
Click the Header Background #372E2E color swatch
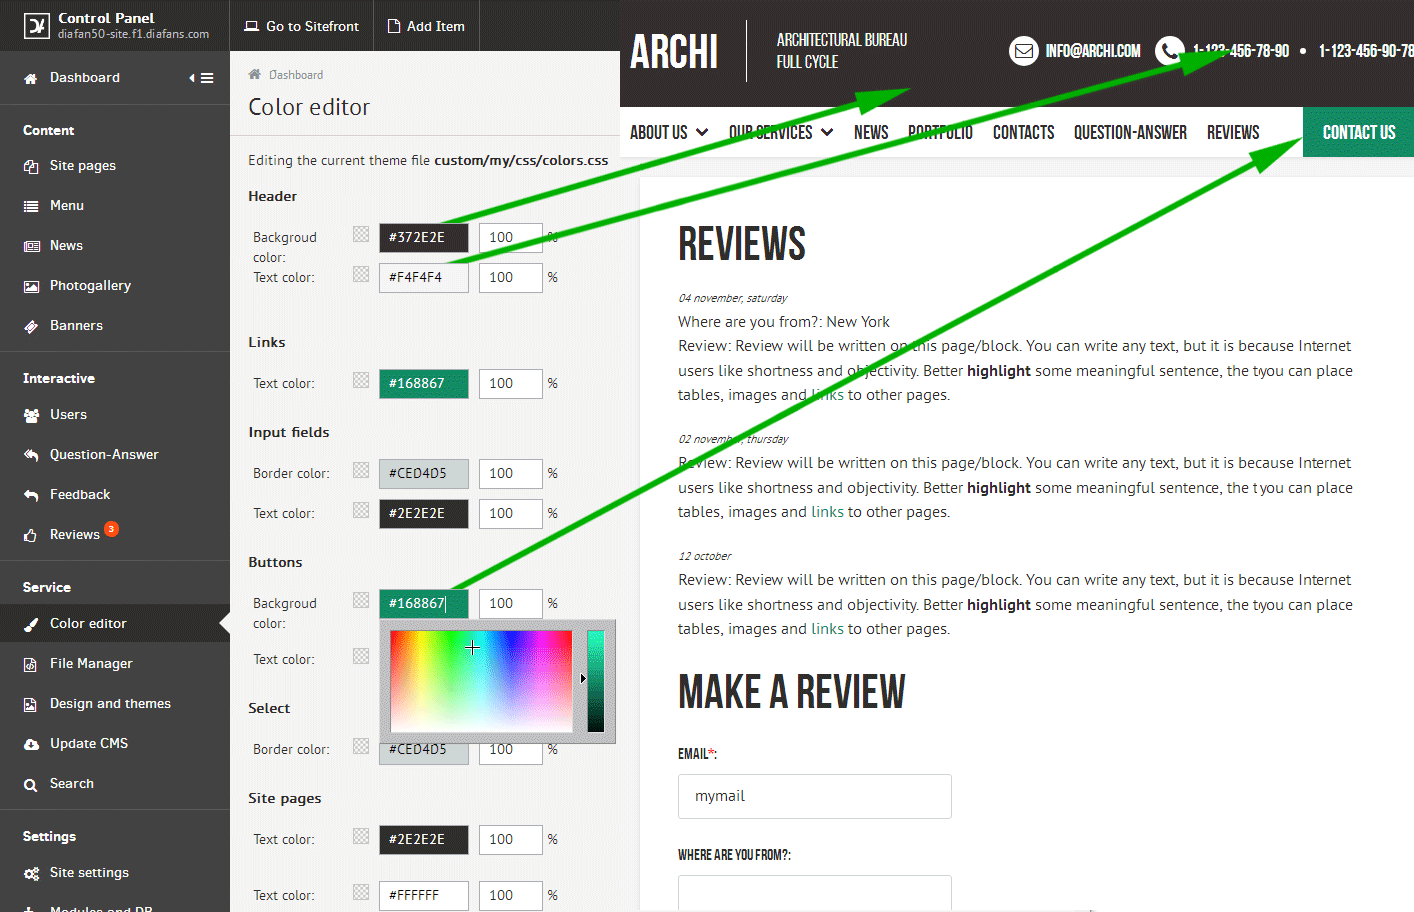coord(424,238)
